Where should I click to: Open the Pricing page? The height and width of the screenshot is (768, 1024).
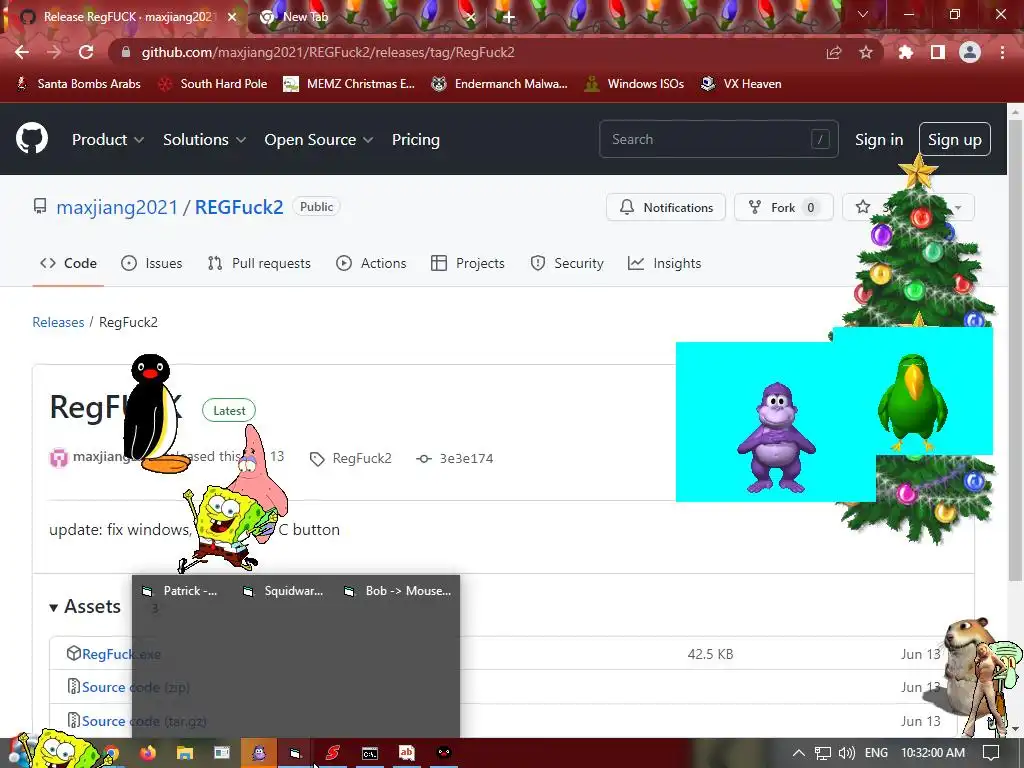pos(415,140)
